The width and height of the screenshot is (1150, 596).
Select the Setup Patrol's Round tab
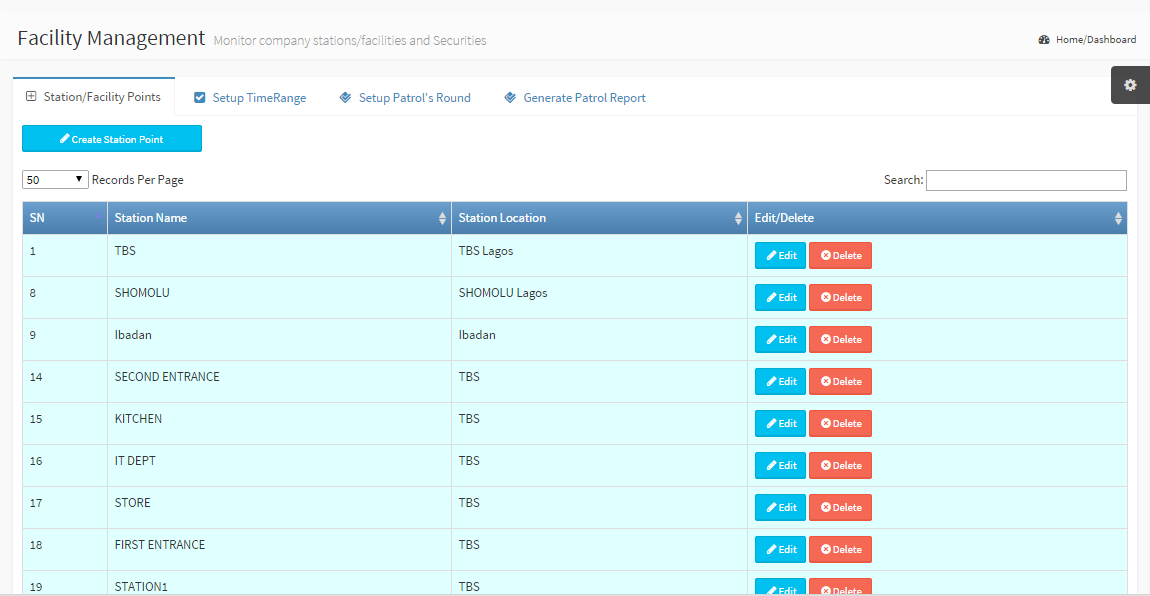point(414,98)
